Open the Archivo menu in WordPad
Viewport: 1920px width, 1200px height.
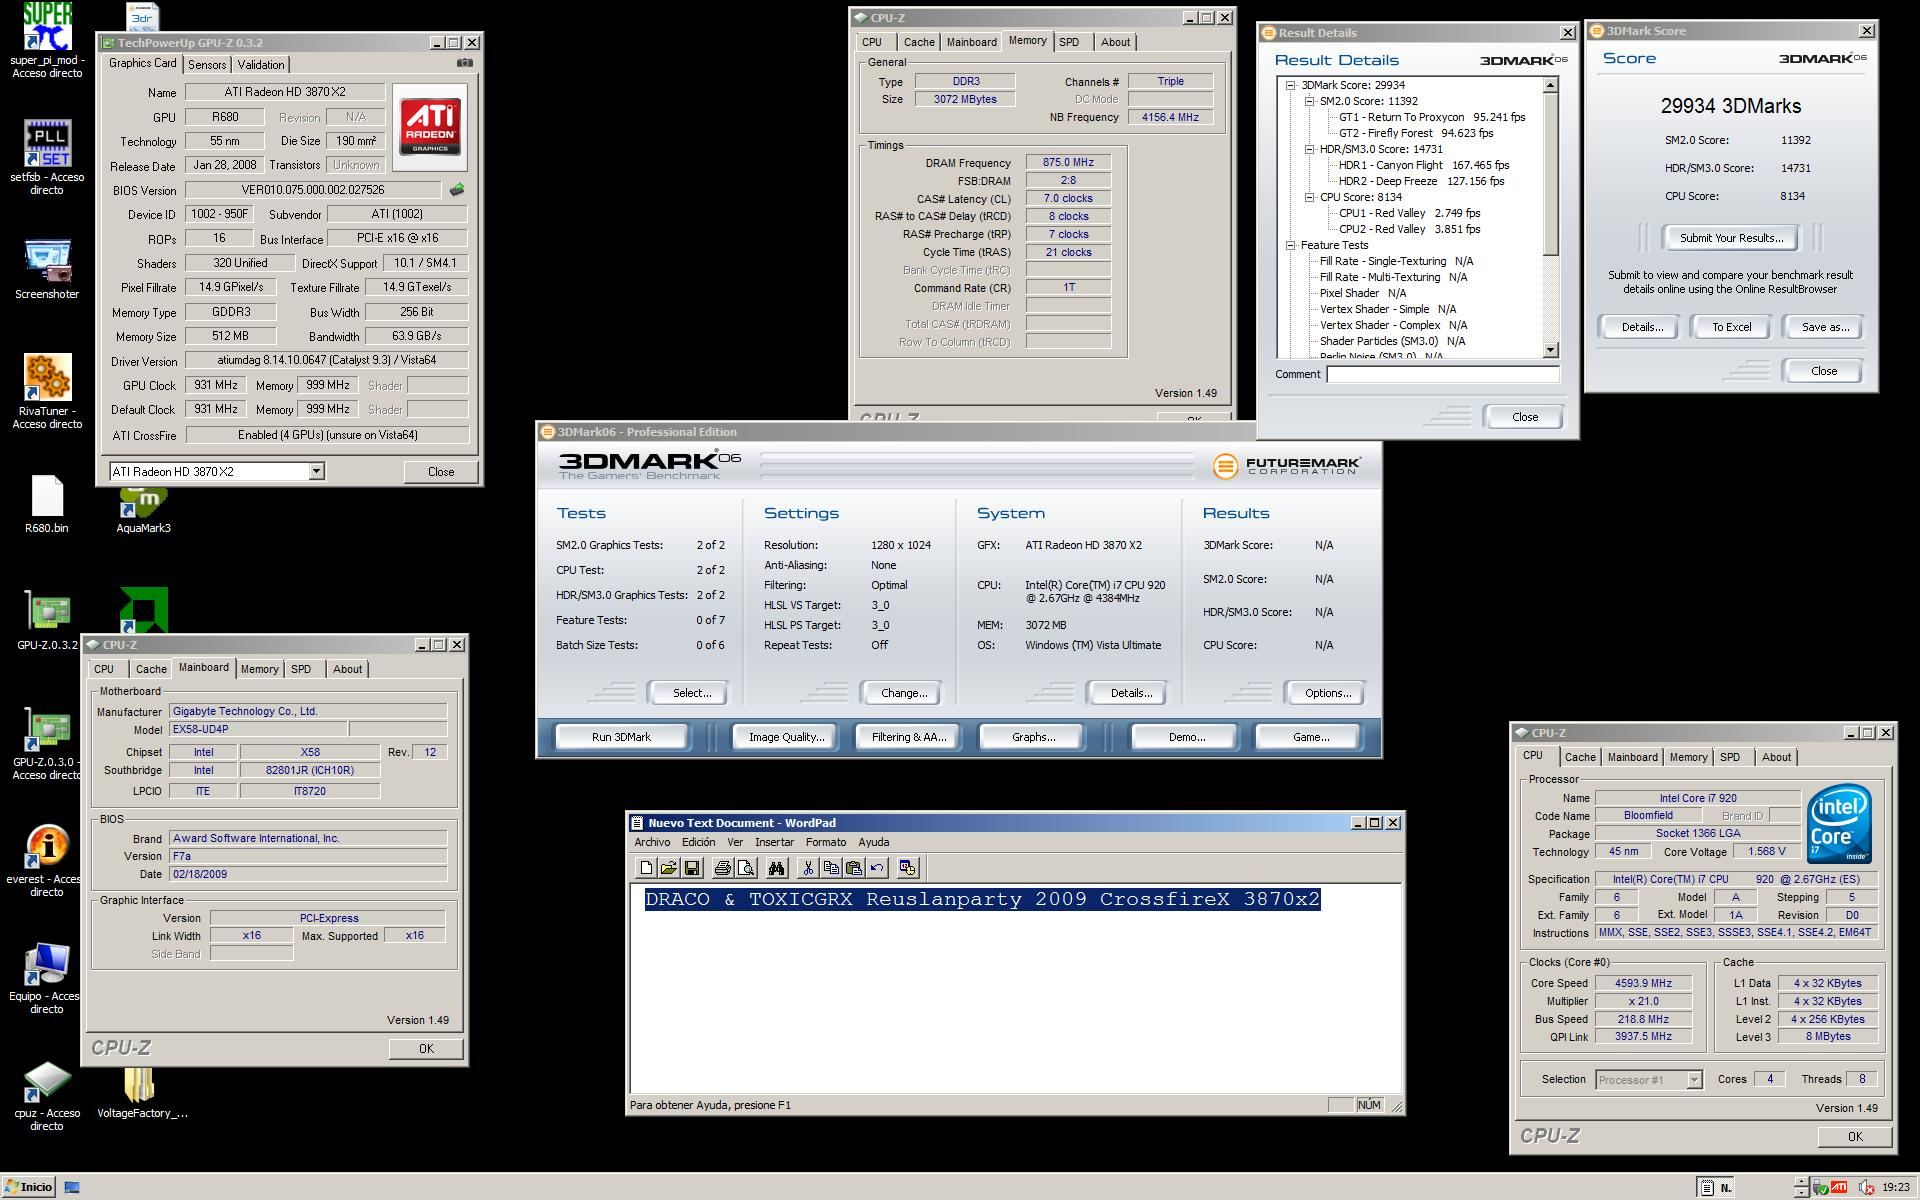pyautogui.click(x=652, y=842)
